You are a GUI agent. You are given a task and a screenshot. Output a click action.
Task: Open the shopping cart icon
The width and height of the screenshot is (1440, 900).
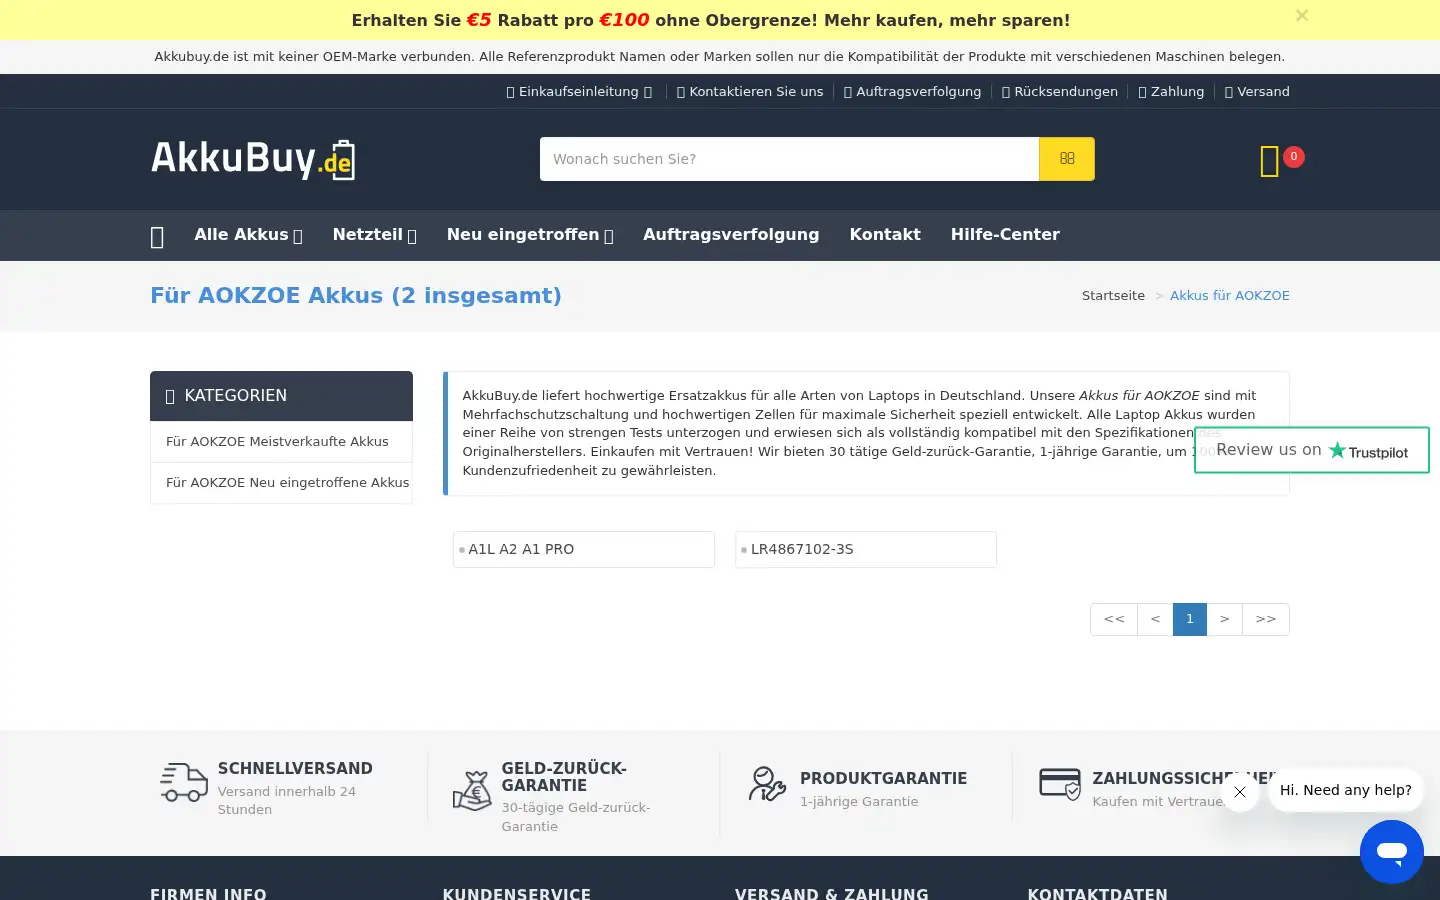click(x=1270, y=161)
